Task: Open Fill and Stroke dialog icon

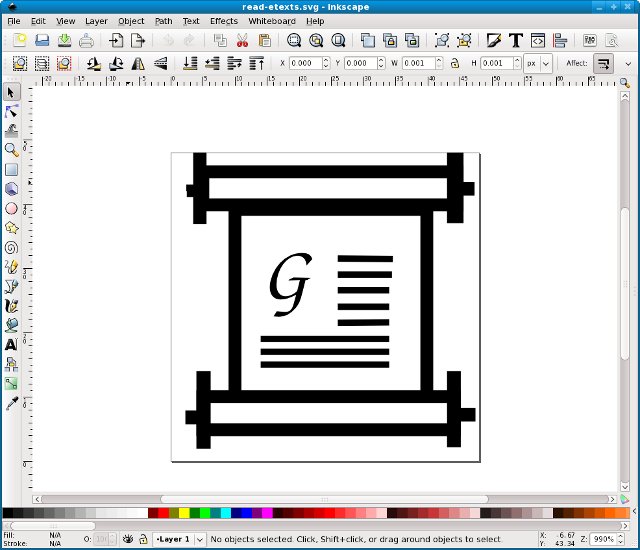Action: point(493,40)
